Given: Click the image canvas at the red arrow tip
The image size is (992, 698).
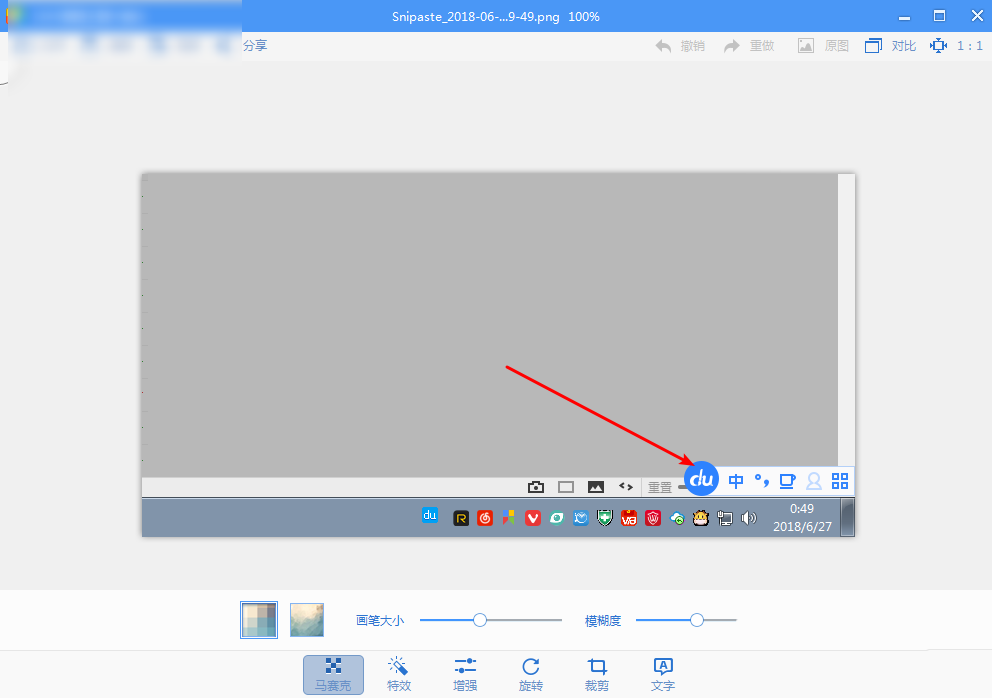Looking at the screenshot, I should (x=690, y=463).
